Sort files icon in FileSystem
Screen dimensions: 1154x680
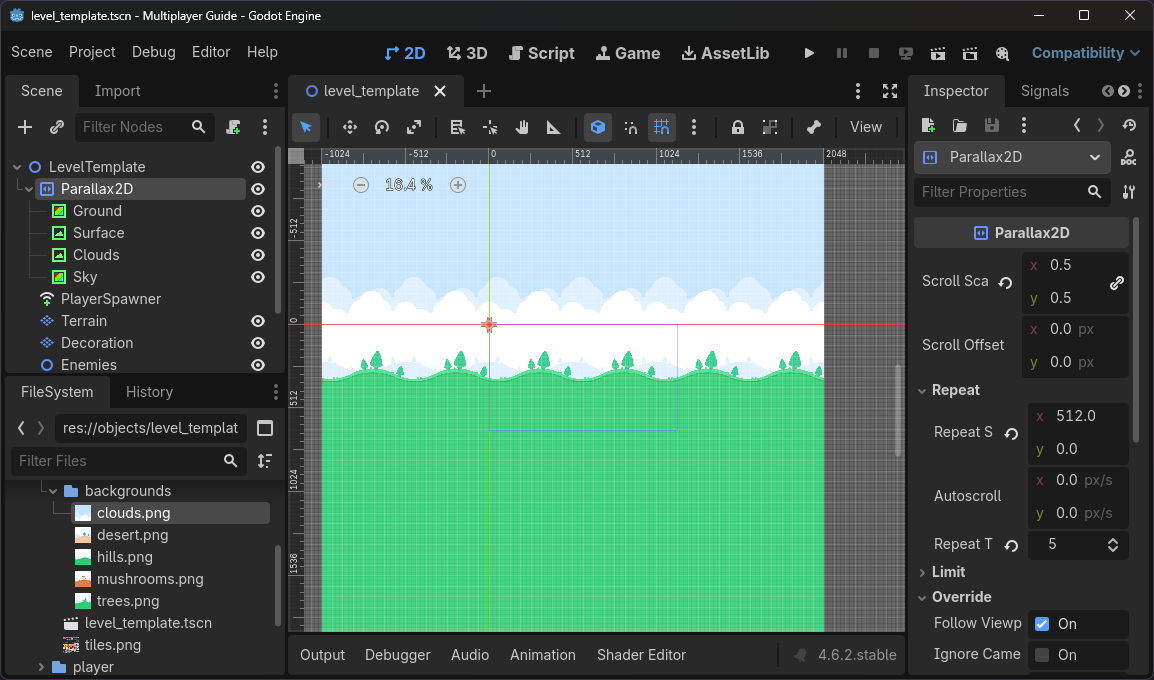coord(265,461)
